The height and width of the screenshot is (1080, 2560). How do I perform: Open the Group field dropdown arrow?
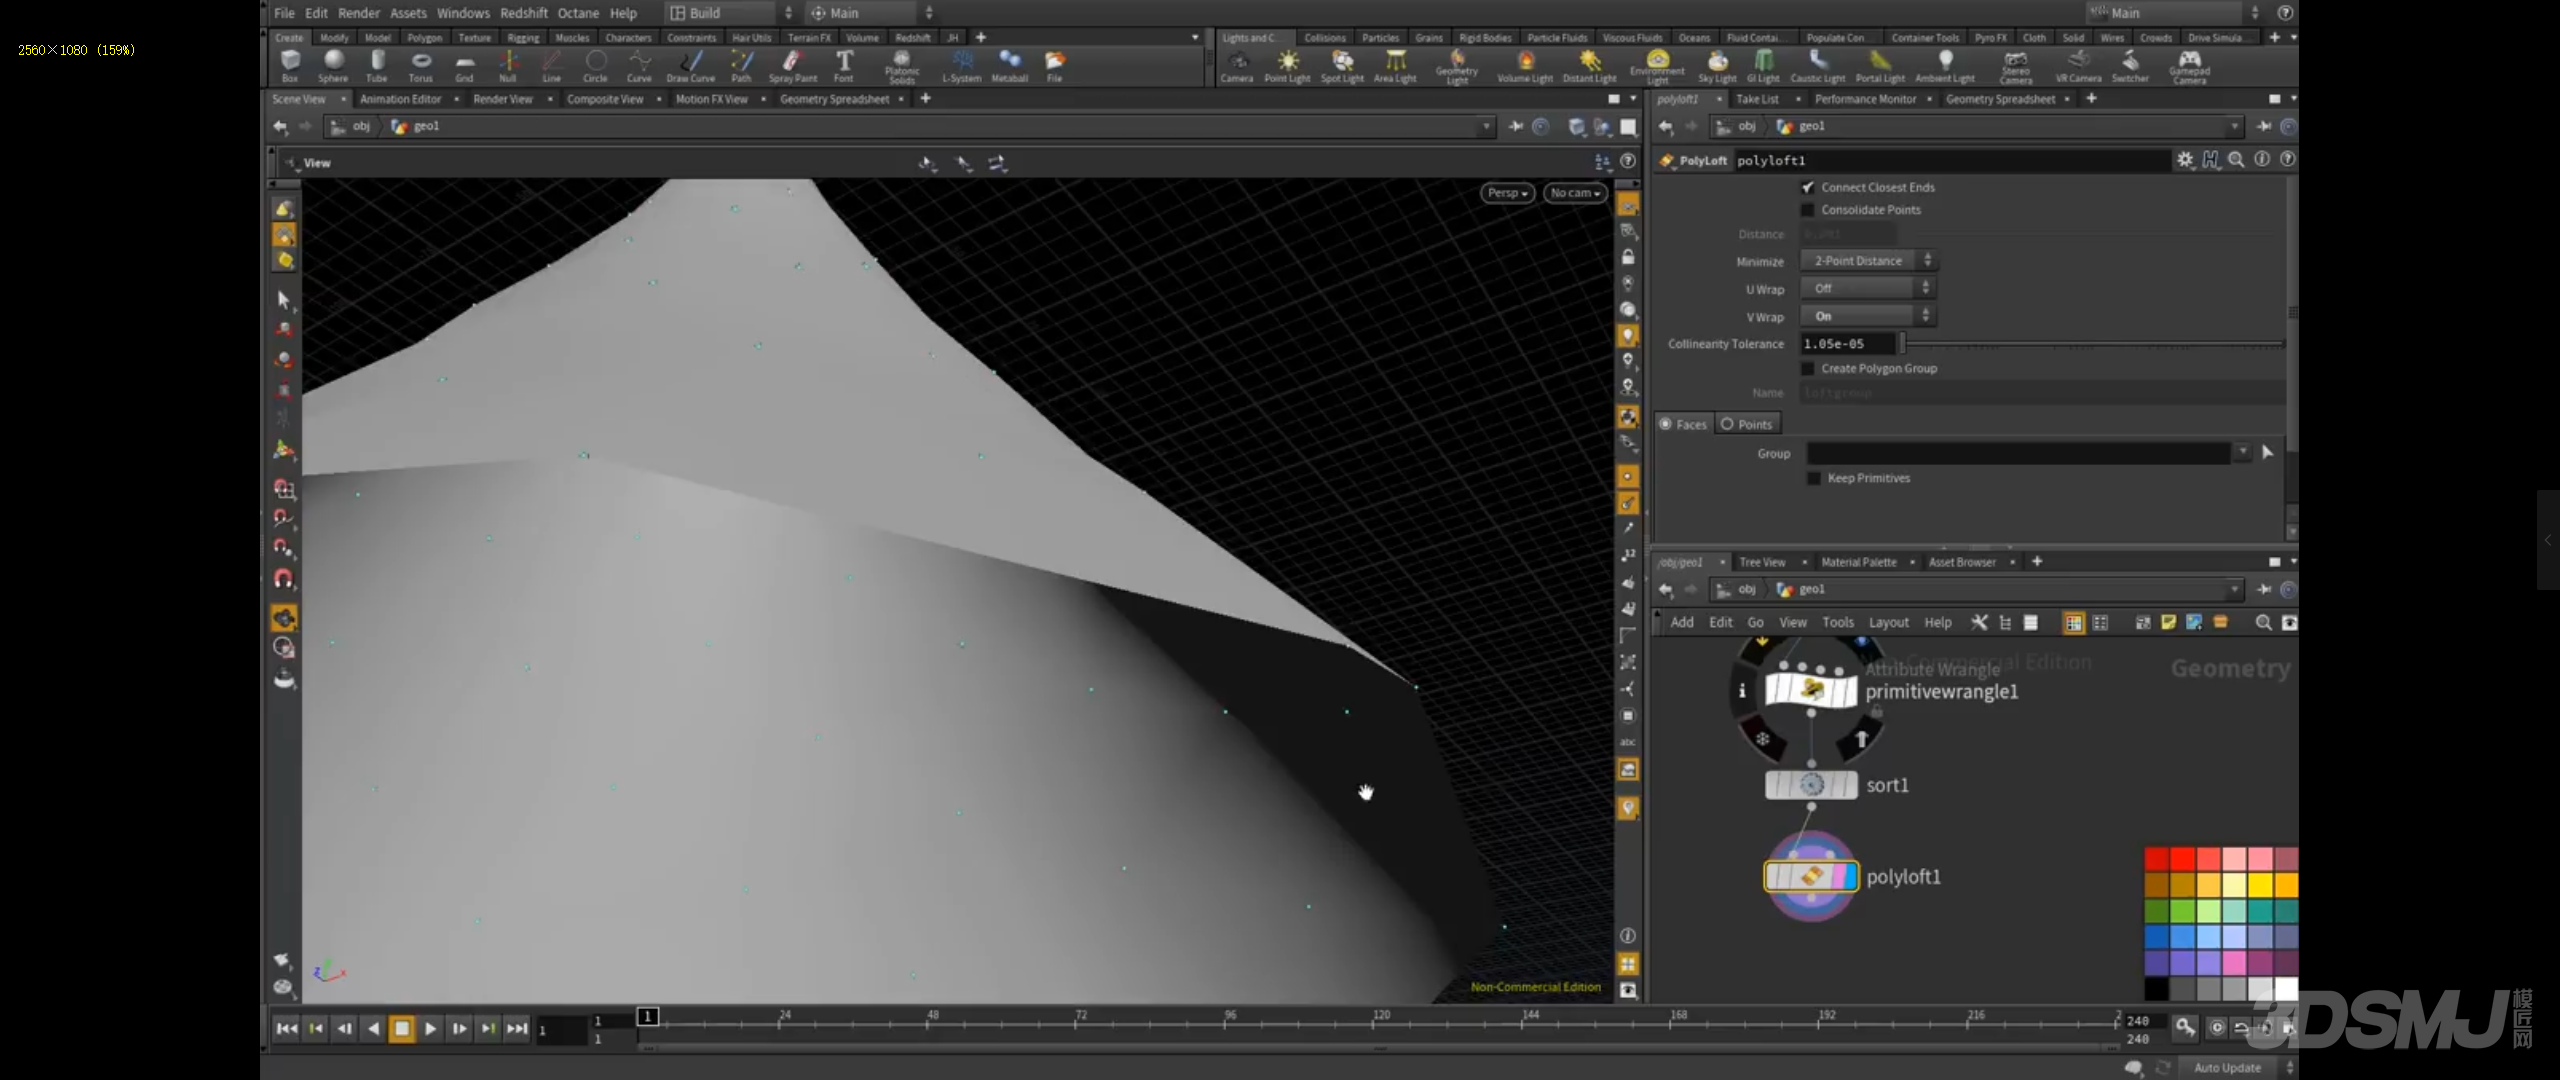coord(2243,453)
